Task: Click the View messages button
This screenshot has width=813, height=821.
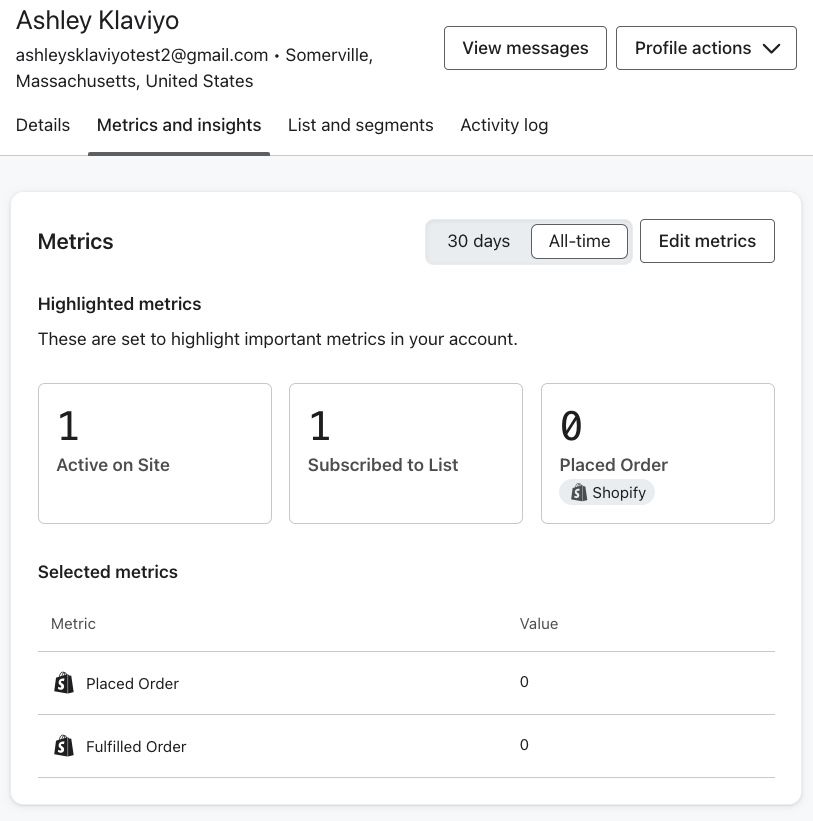Action: pos(525,47)
